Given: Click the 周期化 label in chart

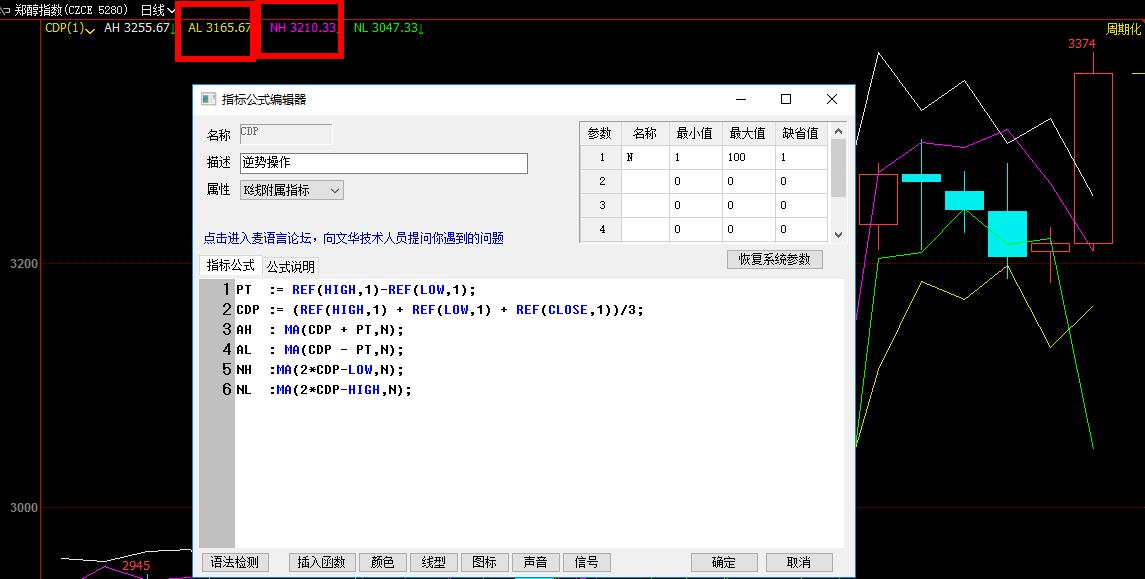Looking at the screenshot, I should click(1123, 29).
